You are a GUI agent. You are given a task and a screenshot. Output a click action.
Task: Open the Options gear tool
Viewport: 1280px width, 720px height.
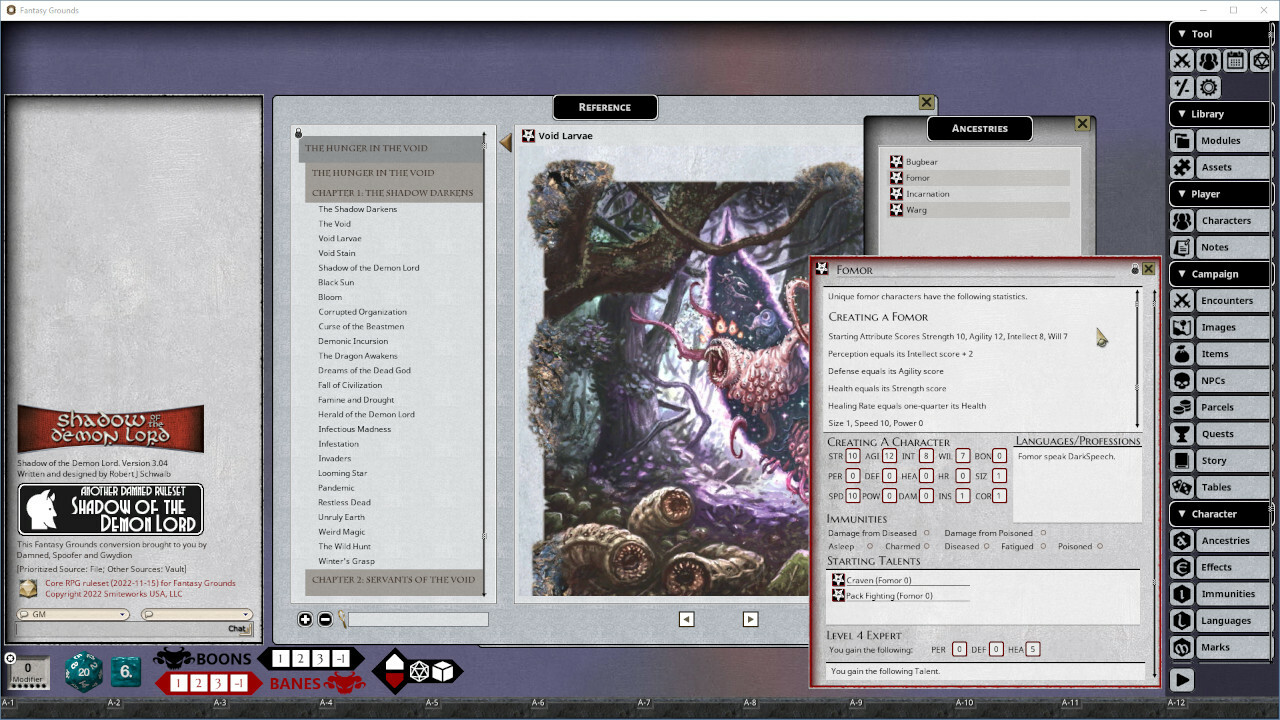tap(1208, 87)
